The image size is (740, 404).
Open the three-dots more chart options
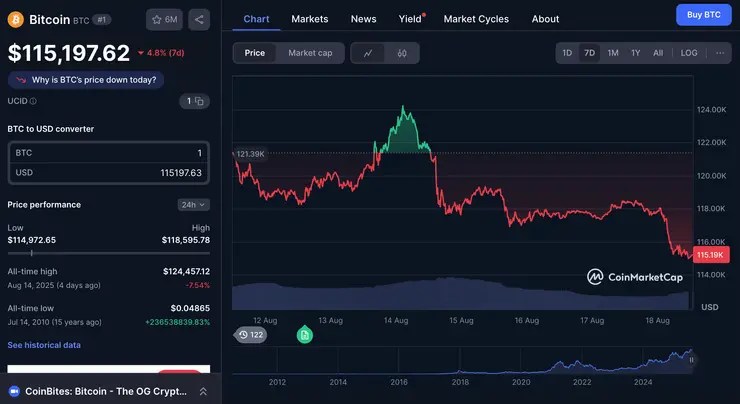720,53
